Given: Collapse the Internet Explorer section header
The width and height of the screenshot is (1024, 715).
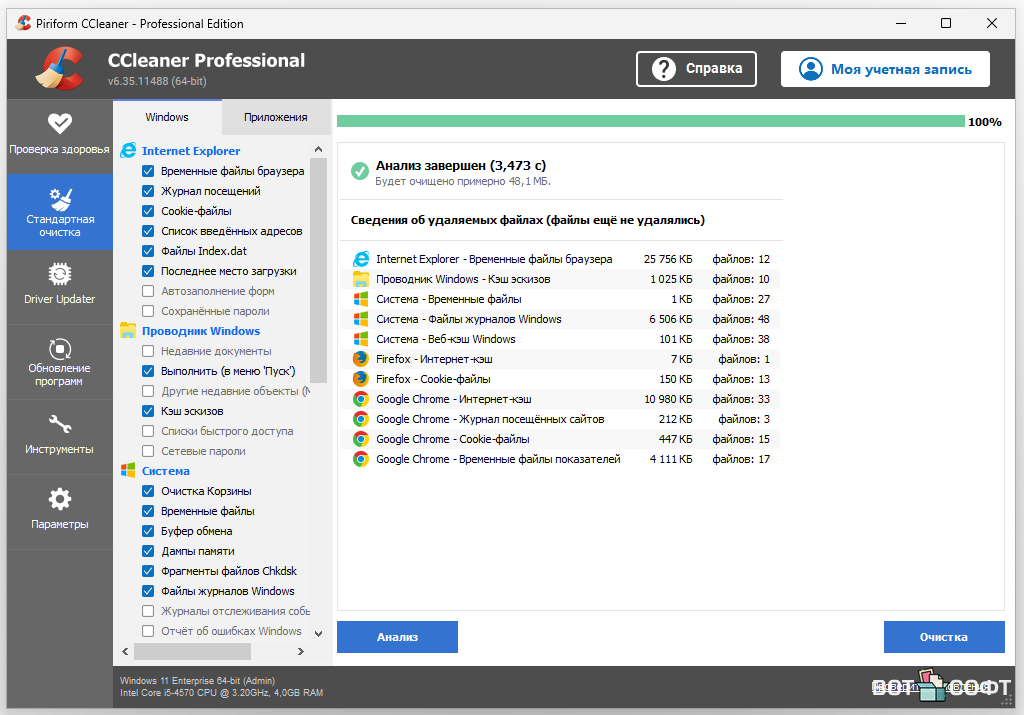Looking at the screenshot, I should 191,151.
